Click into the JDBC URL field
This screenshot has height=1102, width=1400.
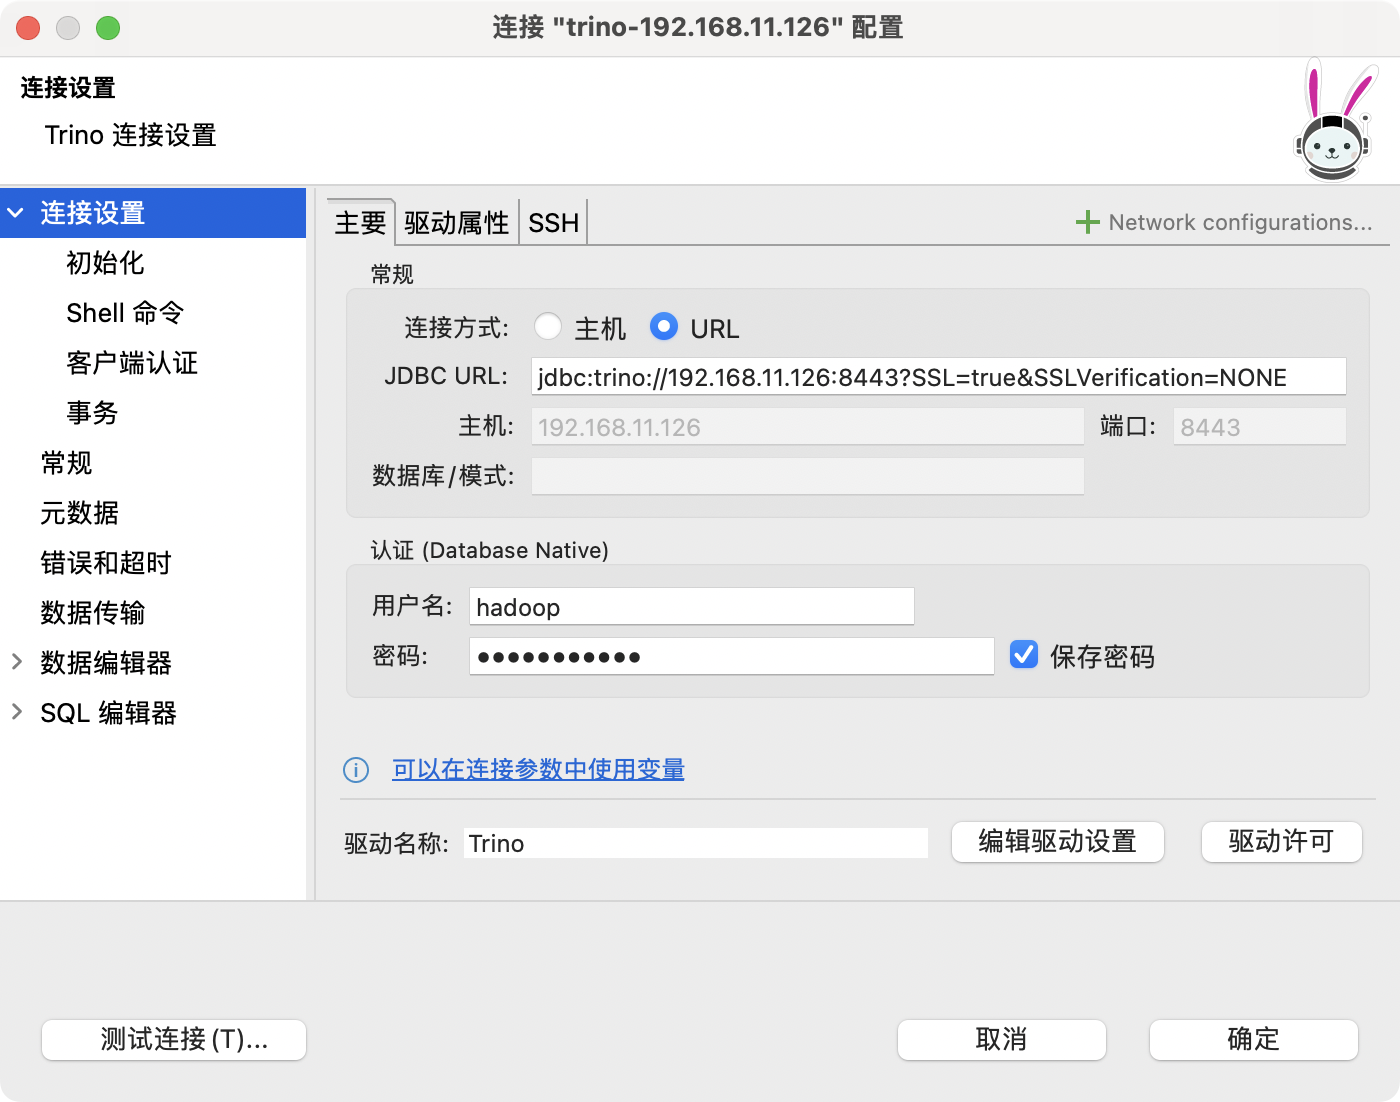[939, 377]
